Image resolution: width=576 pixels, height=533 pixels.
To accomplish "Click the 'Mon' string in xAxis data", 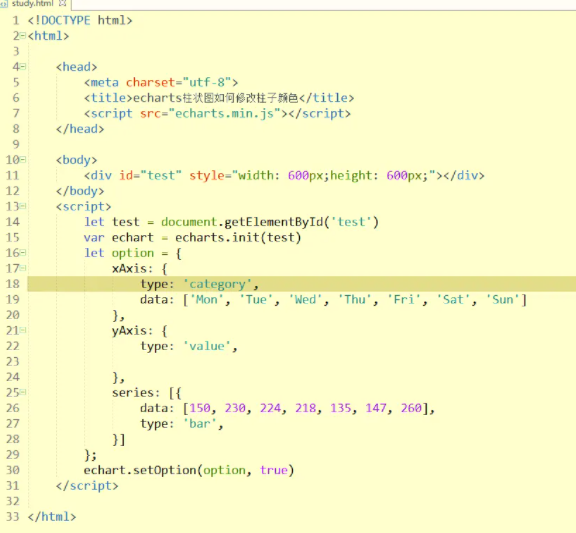I will point(206,299).
